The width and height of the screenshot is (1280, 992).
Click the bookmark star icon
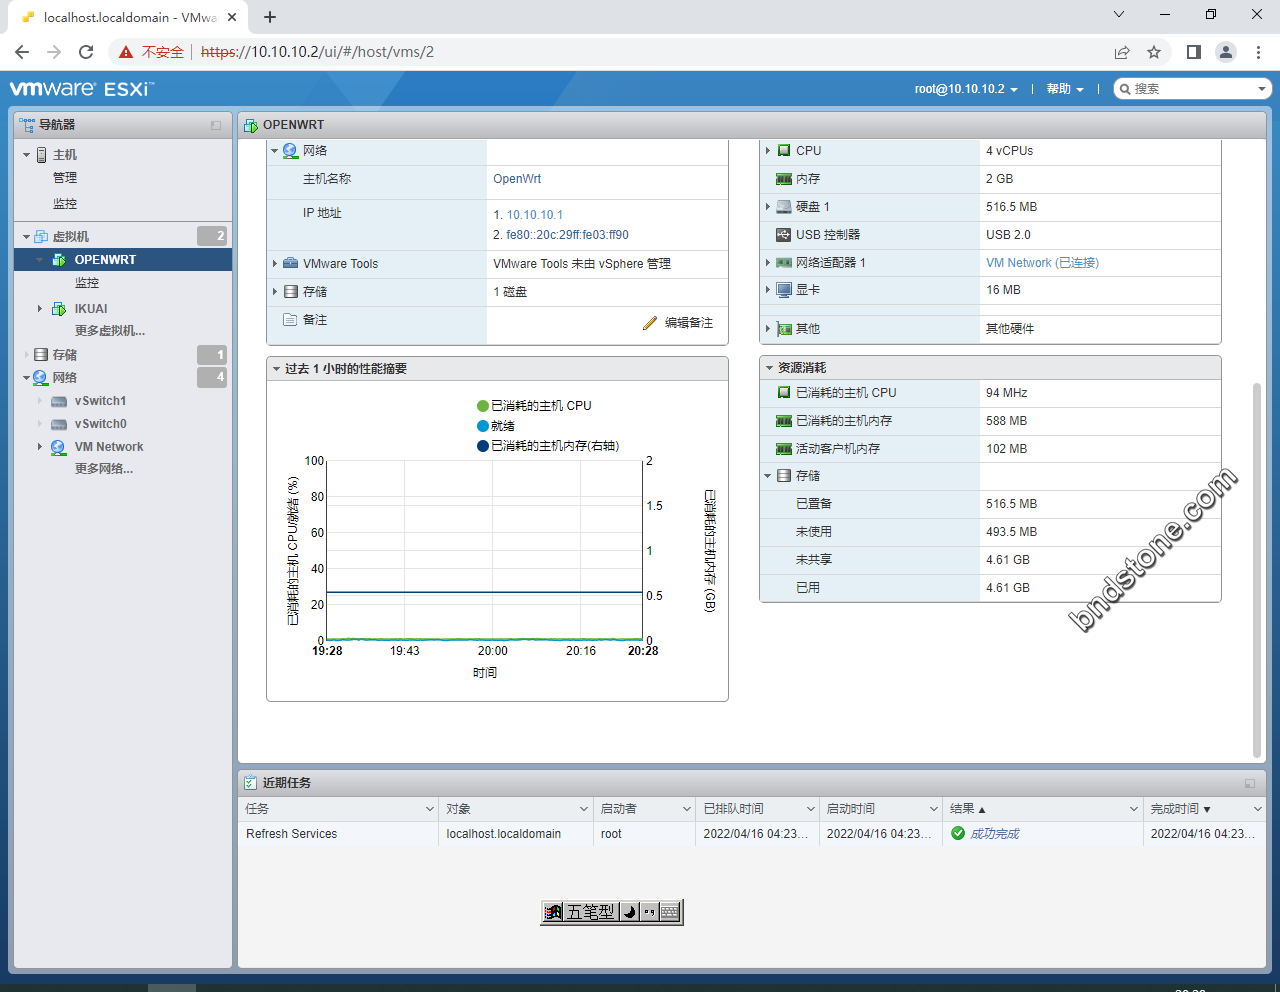1154,52
